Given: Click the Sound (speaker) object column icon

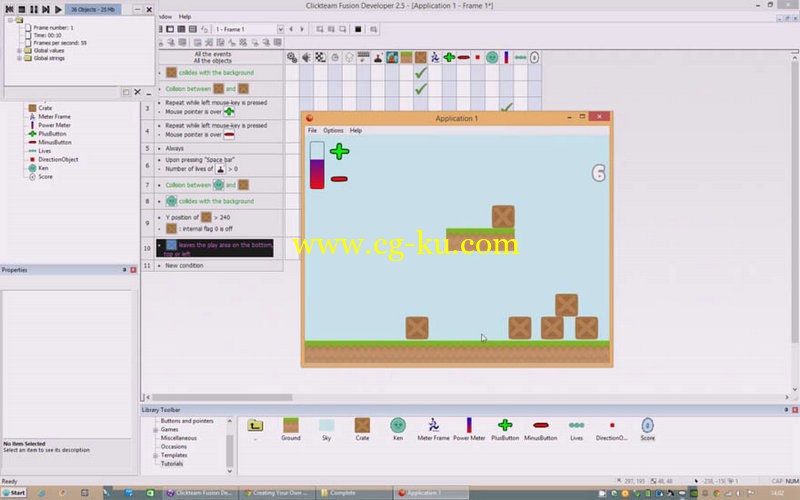Looking at the screenshot, I should 306,58.
